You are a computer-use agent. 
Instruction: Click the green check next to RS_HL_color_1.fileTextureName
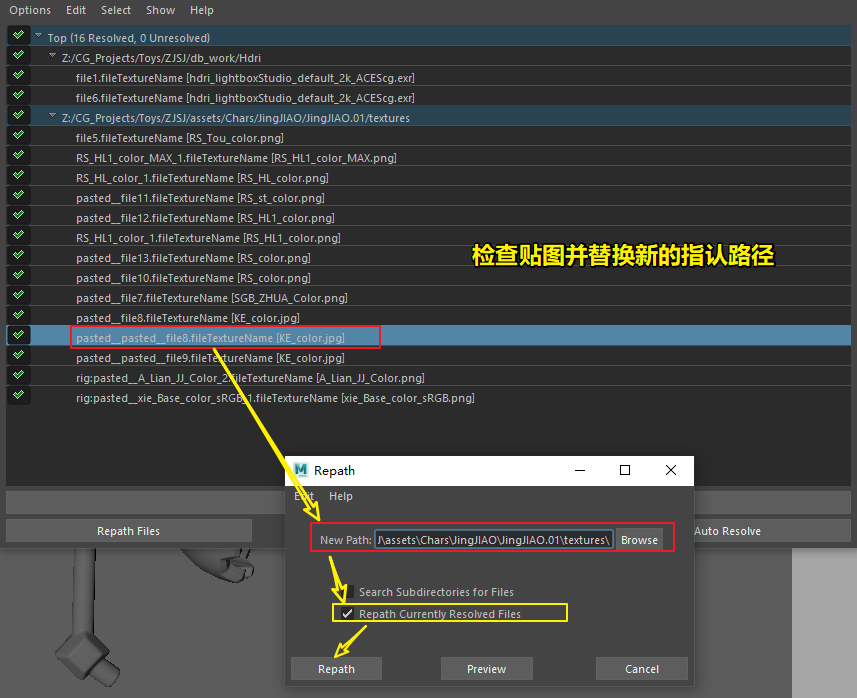coord(19,174)
